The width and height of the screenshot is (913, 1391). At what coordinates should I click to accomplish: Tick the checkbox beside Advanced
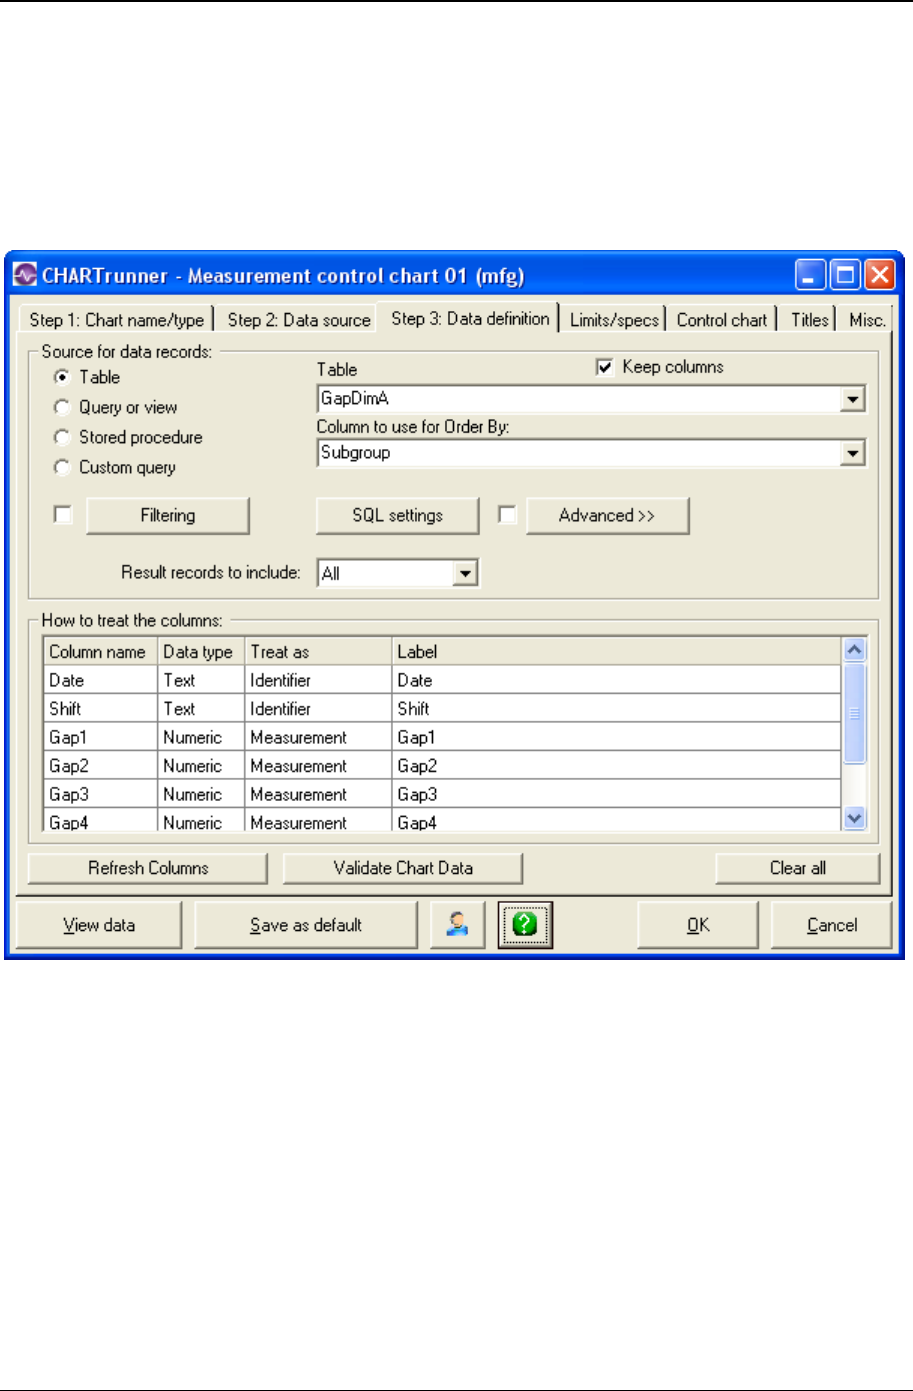click(507, 515)
